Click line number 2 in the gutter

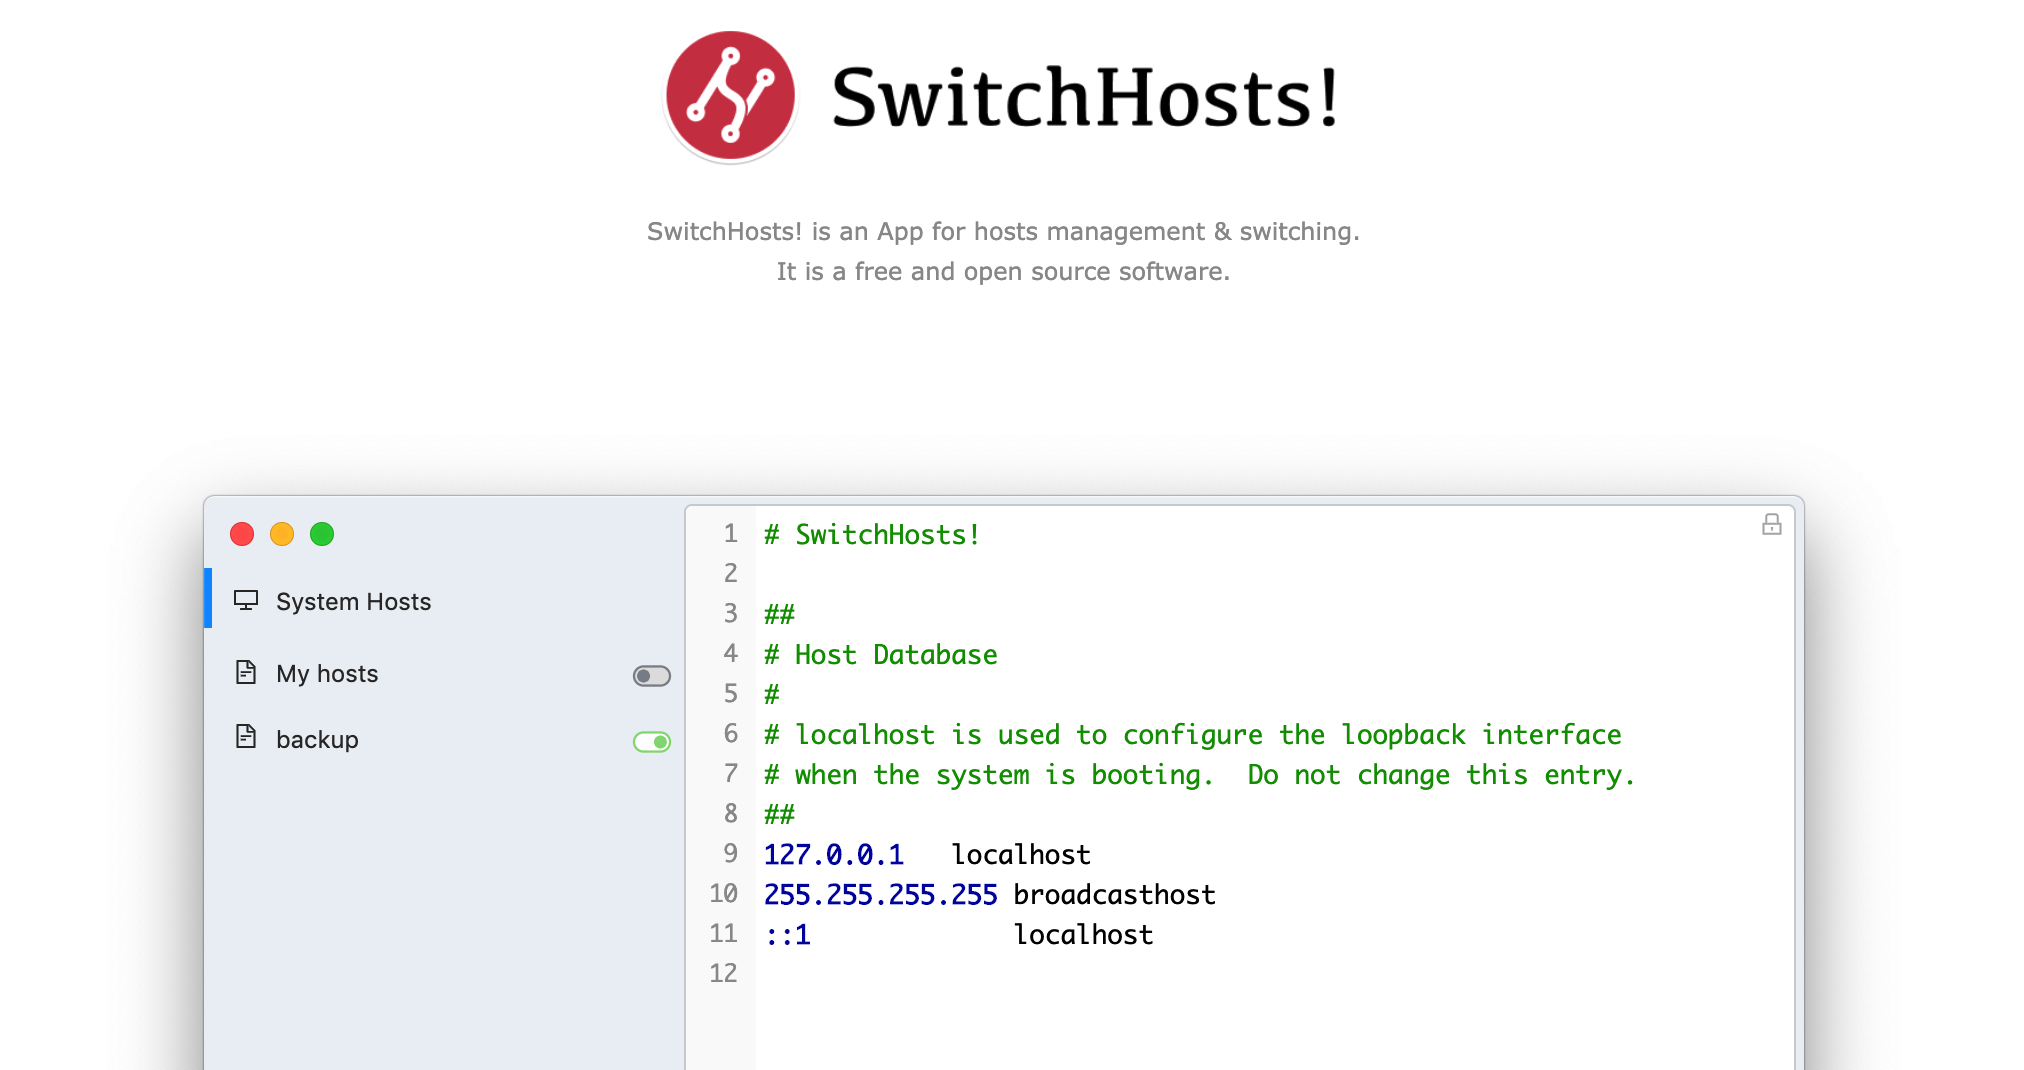[731, 573]
